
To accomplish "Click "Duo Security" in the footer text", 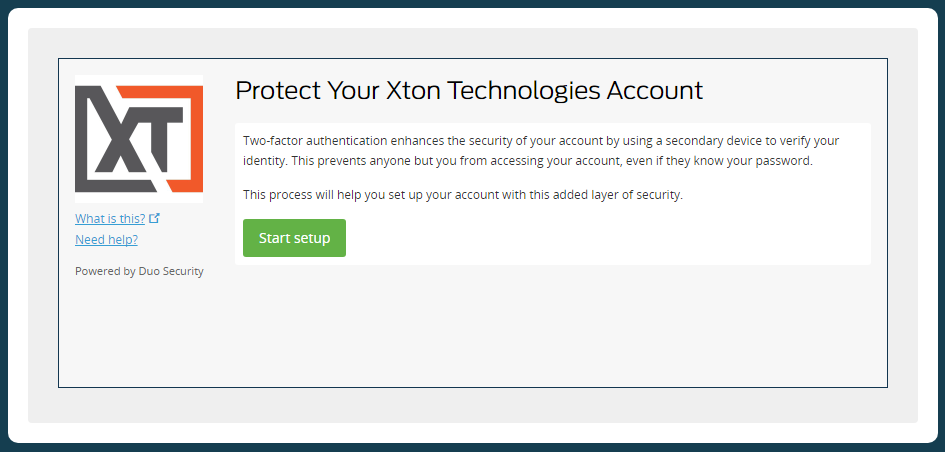I will [171, 271].
